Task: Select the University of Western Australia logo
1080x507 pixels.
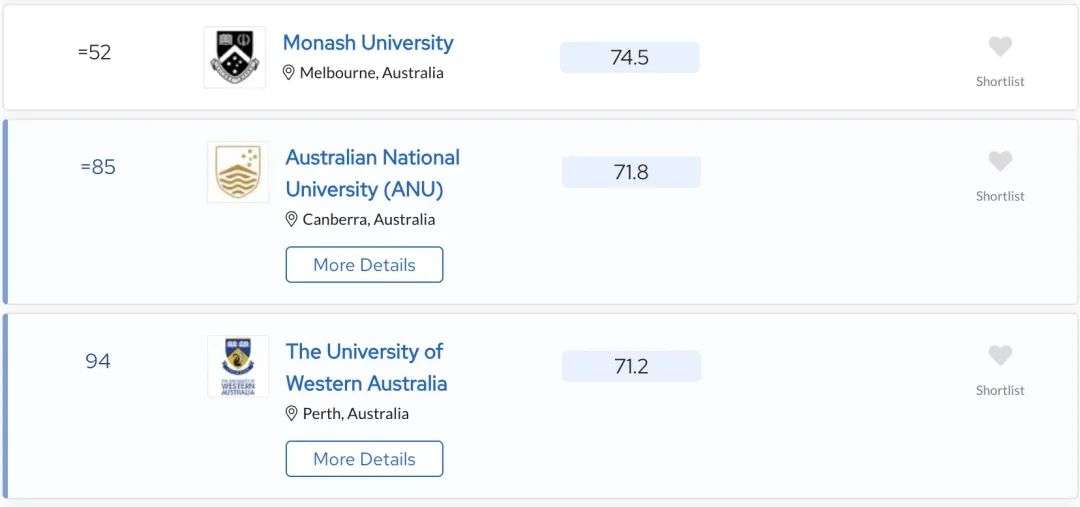Action: pos(238,366)
